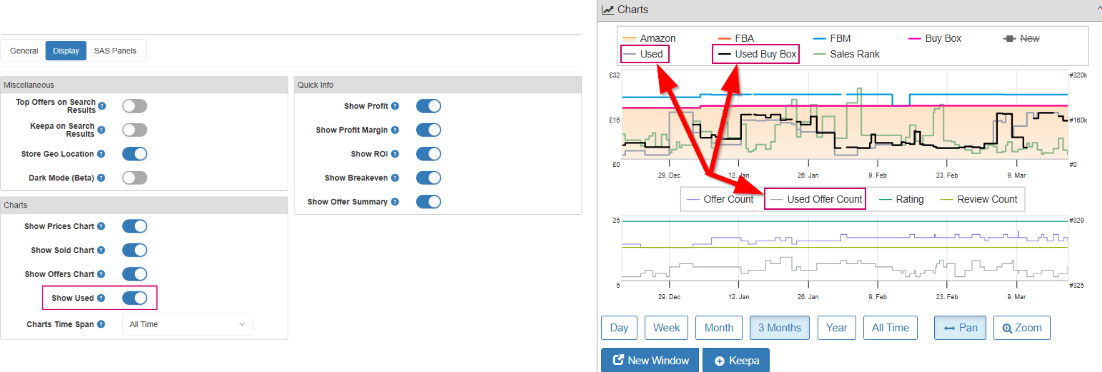Viewport: 1102px width, 372px height.
Task: Click info icon beside Show Profit
Action: pyautogui.click(x=395, y=106)
